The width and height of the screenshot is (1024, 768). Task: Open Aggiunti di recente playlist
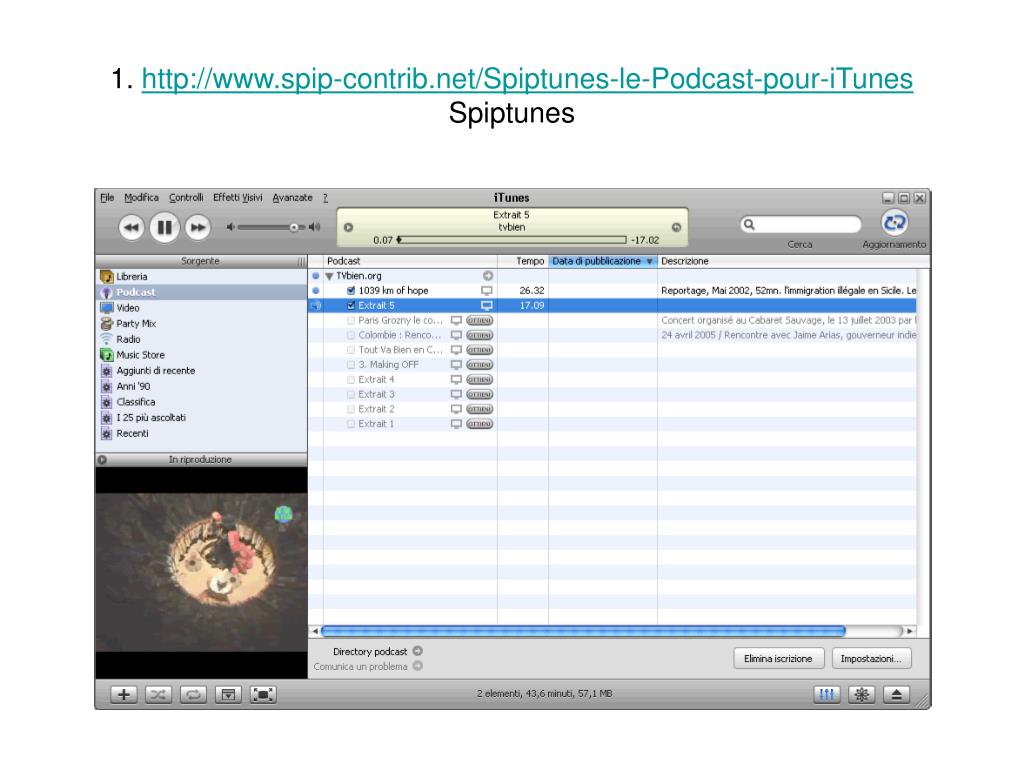(x=201, y=370)
